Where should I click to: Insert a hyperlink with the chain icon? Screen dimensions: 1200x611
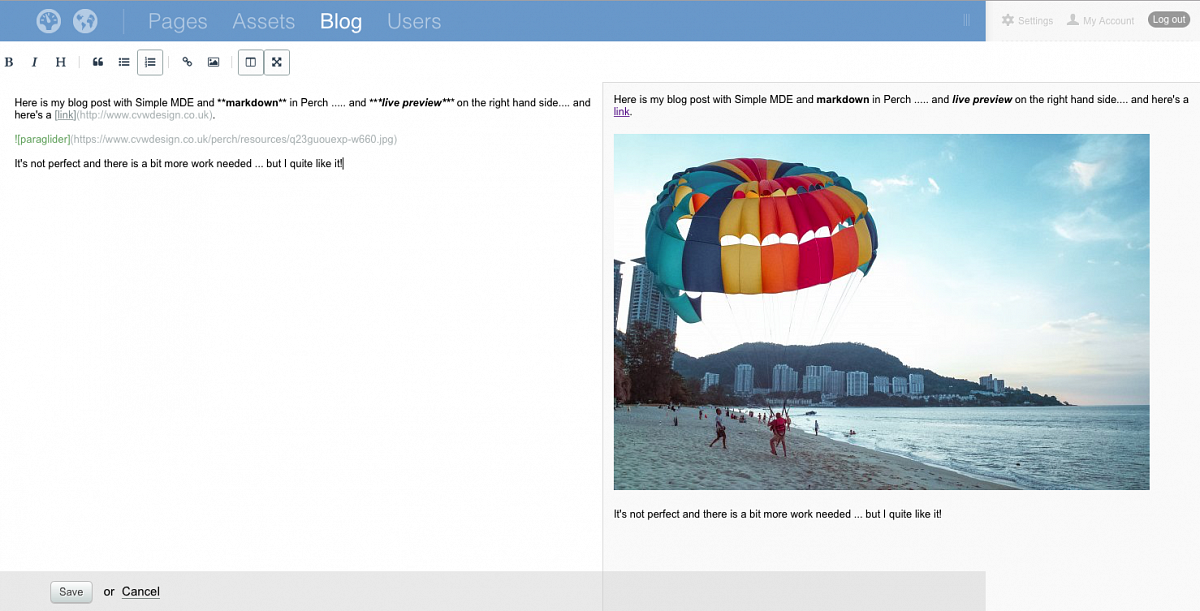(187, 62)
